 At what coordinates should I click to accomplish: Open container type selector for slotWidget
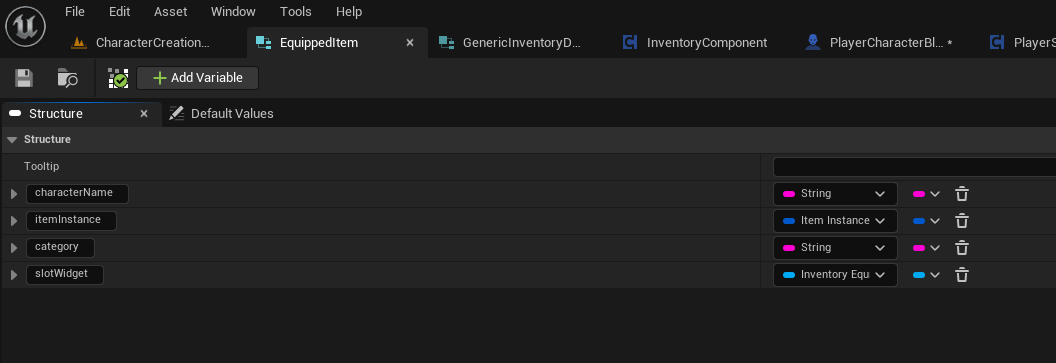pyautogui.click(x=926, y=275)
